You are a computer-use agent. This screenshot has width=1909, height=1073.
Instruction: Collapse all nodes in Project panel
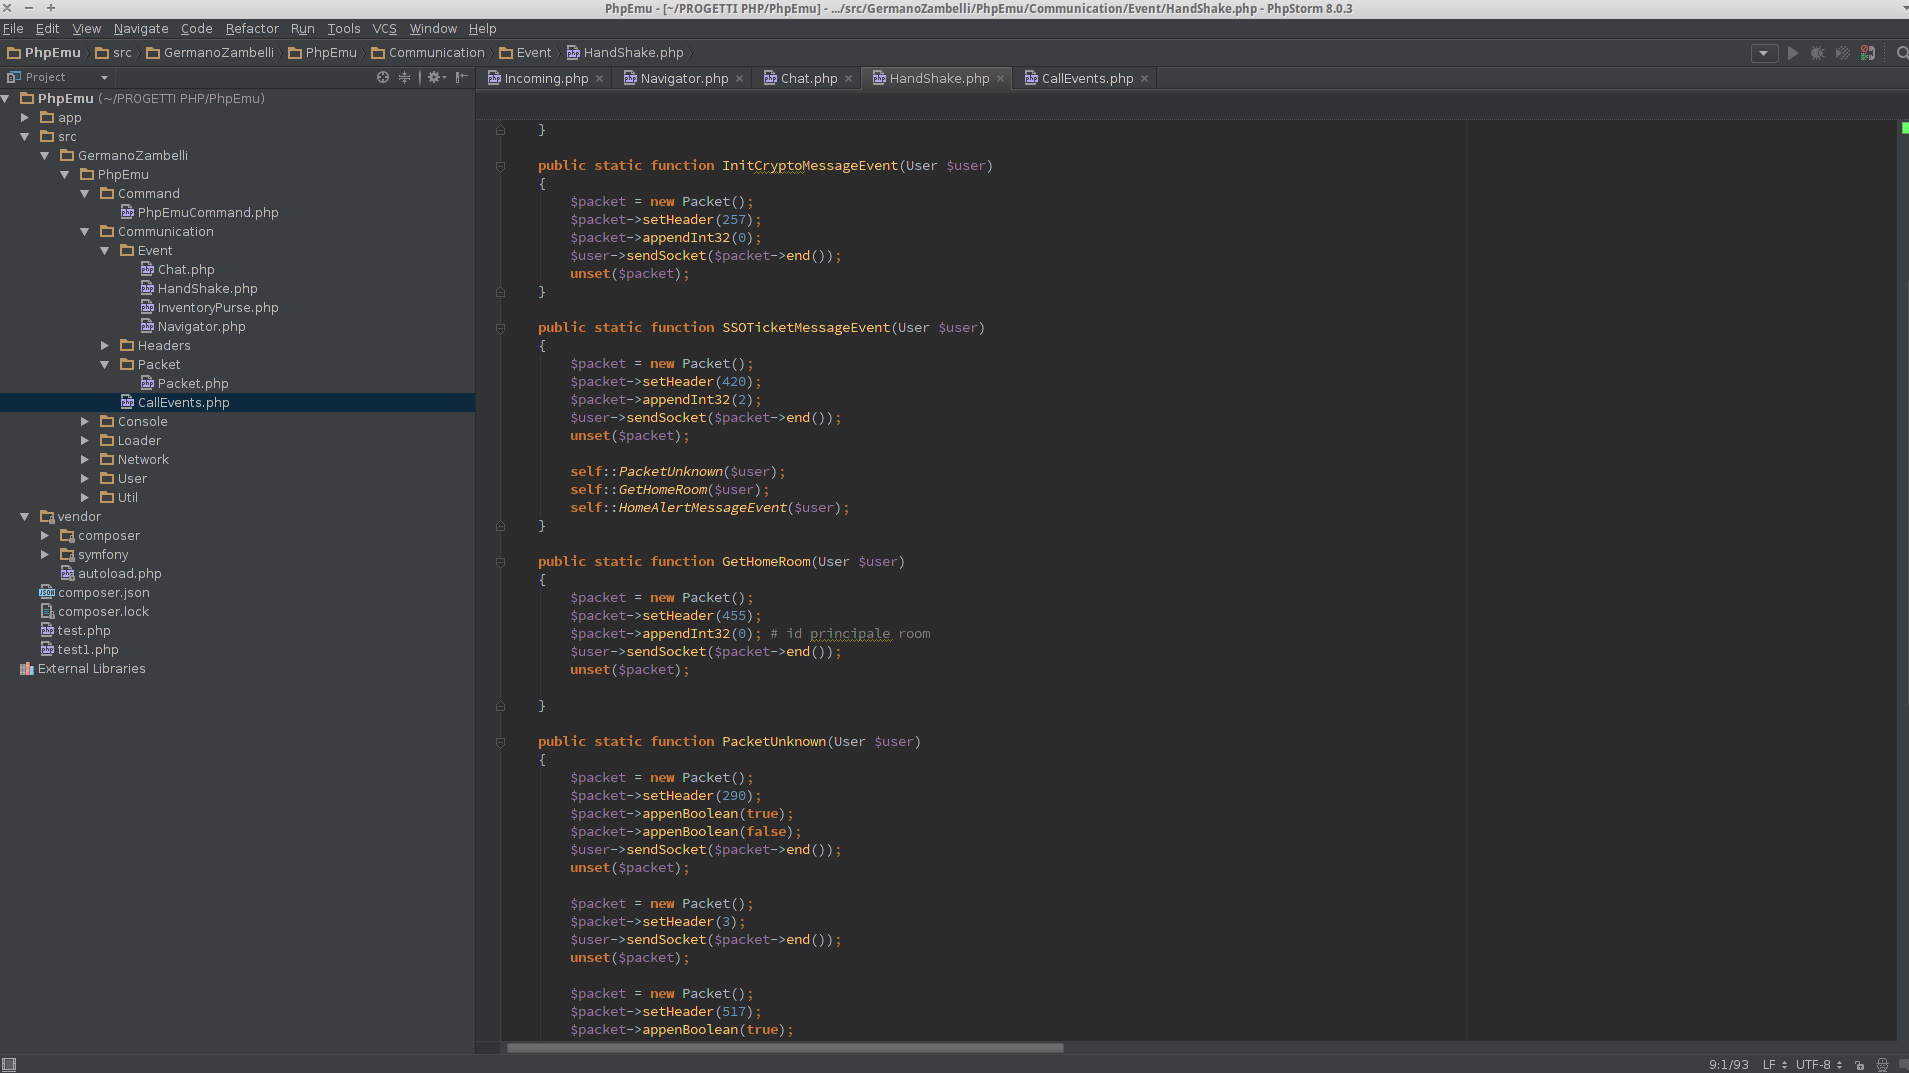pos(405,77)
